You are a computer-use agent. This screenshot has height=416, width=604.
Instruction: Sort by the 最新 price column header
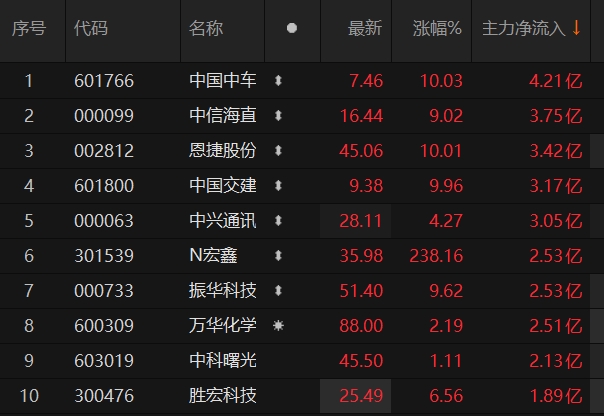[x=364, y=29]
